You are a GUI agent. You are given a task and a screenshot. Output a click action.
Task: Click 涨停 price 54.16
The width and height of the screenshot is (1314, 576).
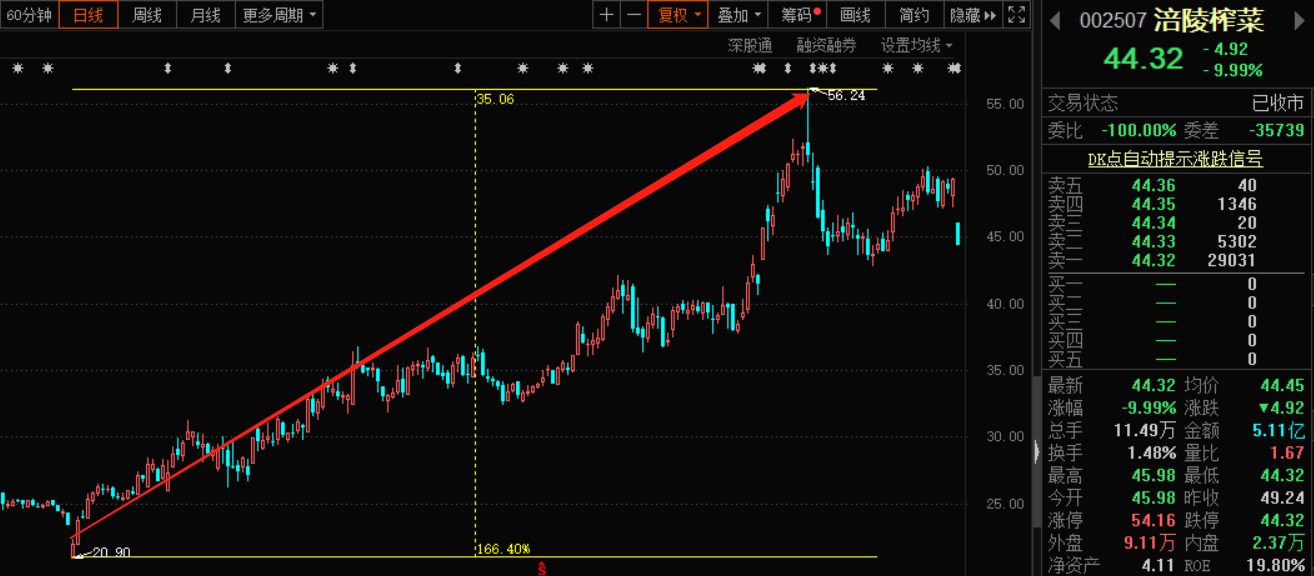tap(1153, 520)
